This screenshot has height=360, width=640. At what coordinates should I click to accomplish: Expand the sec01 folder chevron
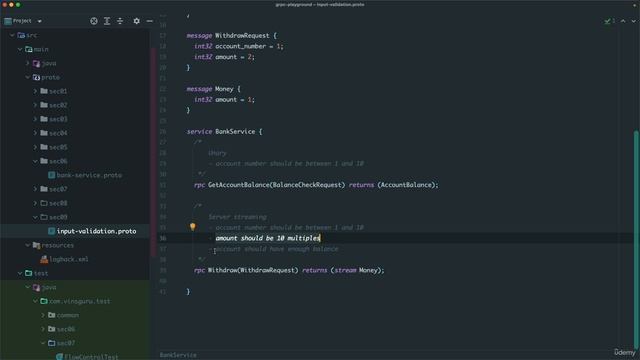(x=36, y=91)
